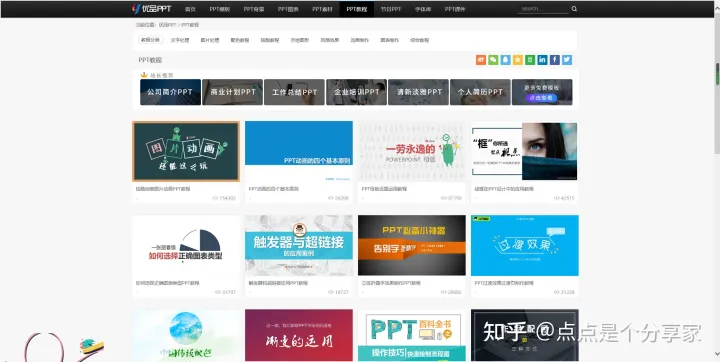Open the 商业计划PPT banner
The height and width of the screenshot is (362, 720).
(x=232, y=92)
